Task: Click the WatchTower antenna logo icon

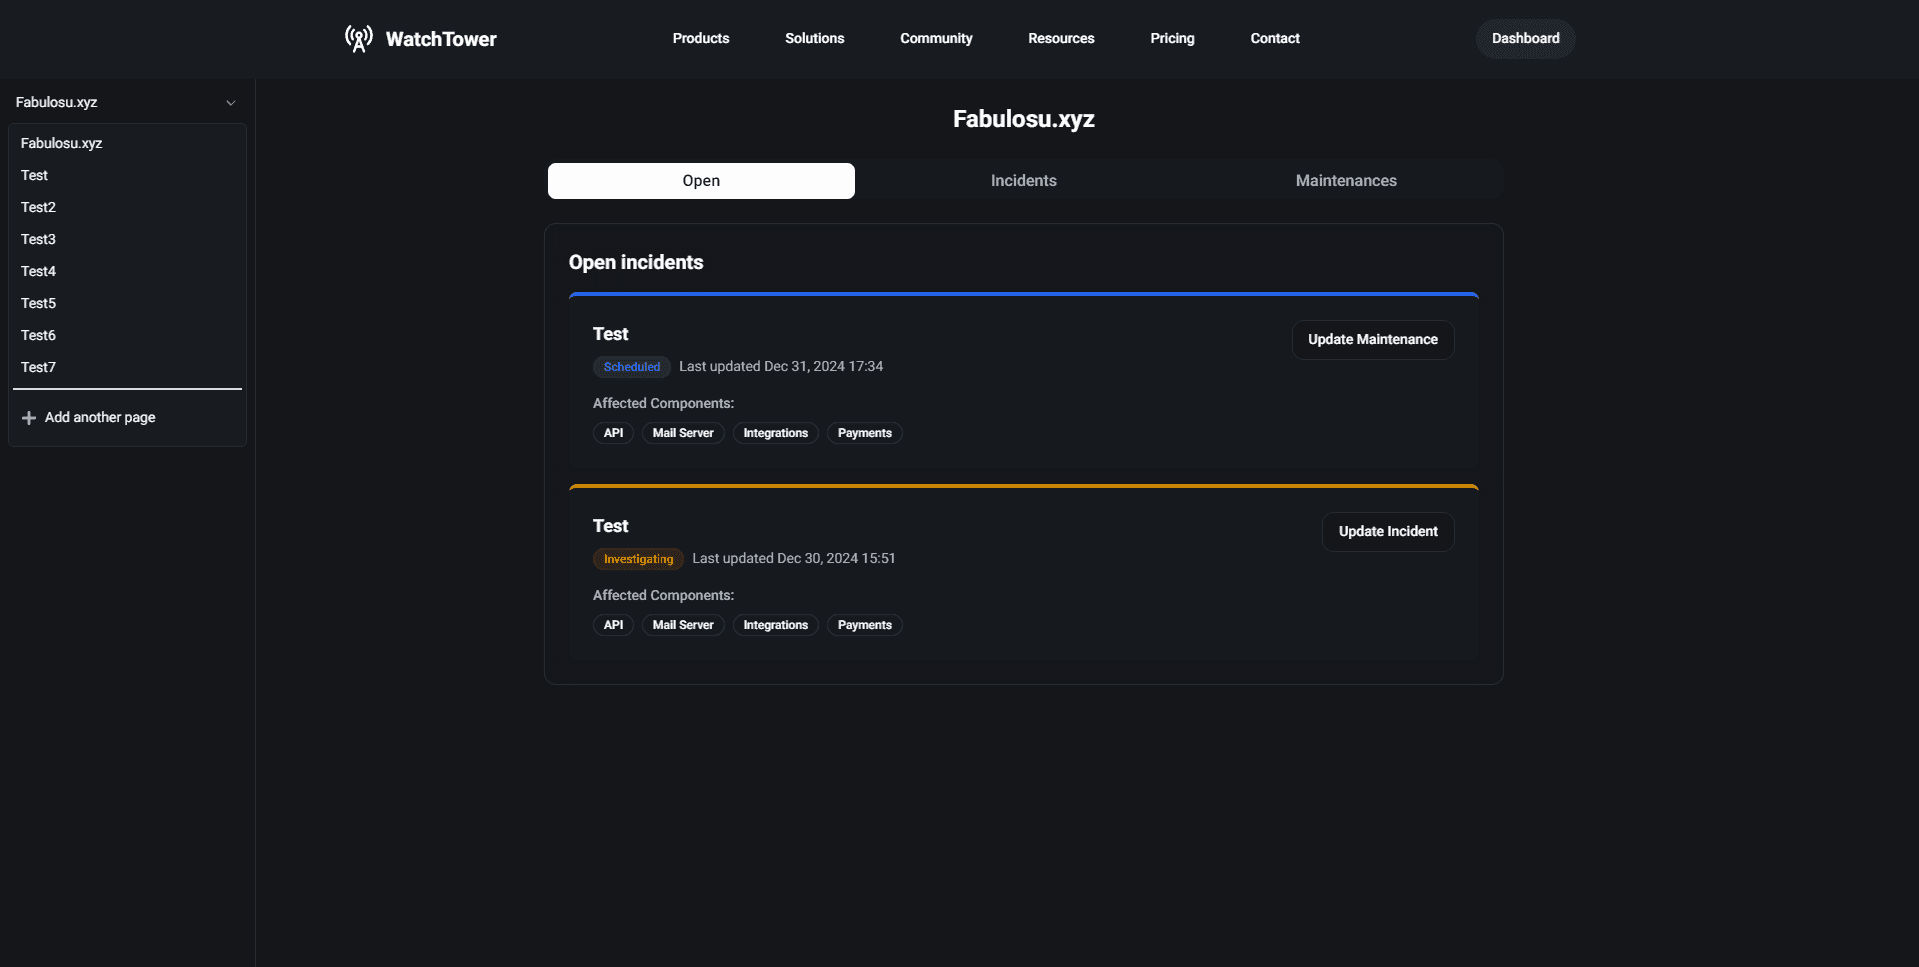Action: [358, 38]
